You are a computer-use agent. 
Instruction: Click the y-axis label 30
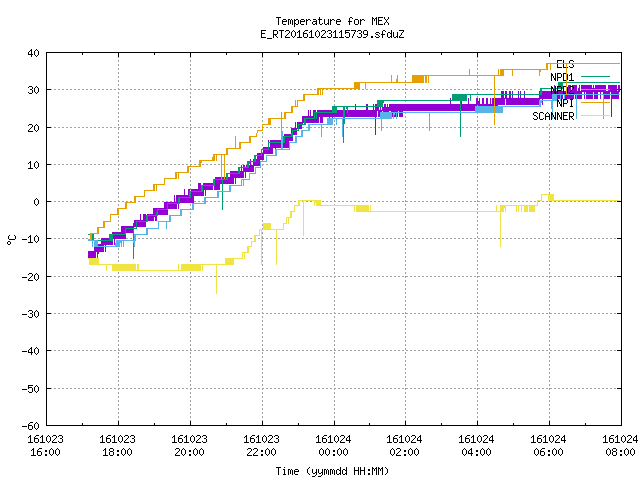33,90
